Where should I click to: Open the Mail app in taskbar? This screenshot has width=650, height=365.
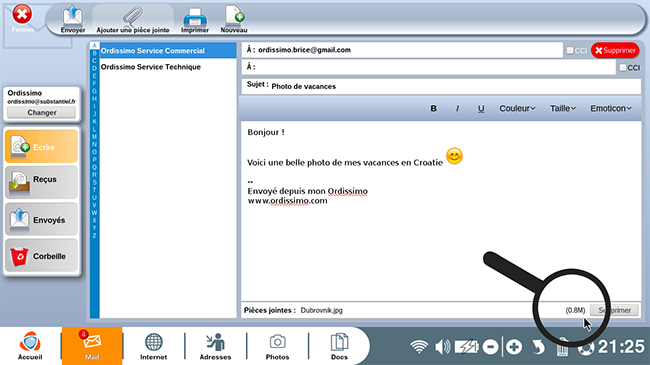(92, 346)
